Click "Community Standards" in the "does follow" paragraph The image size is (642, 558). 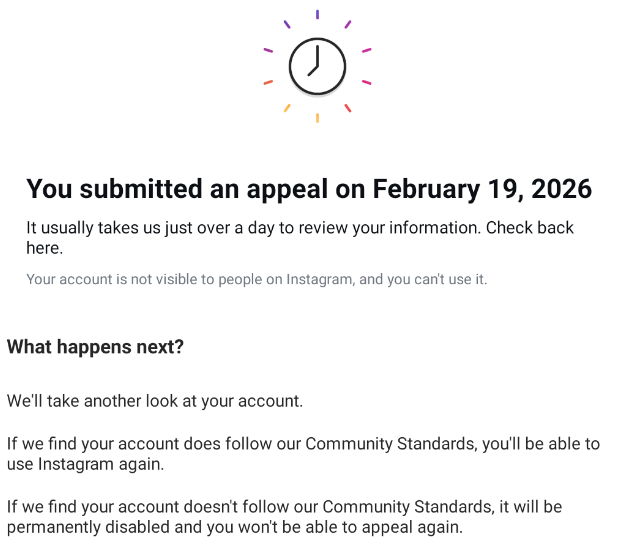(x=389, y=443)
